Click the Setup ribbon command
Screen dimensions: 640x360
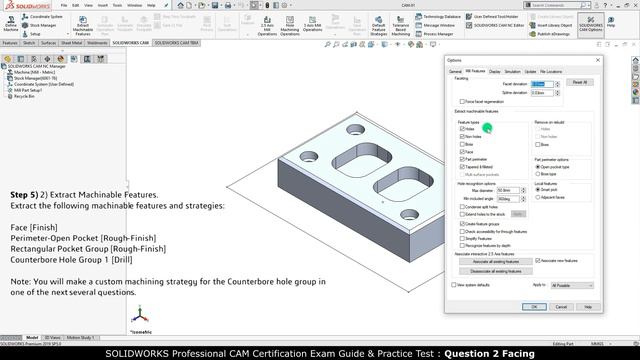(31, 34)
